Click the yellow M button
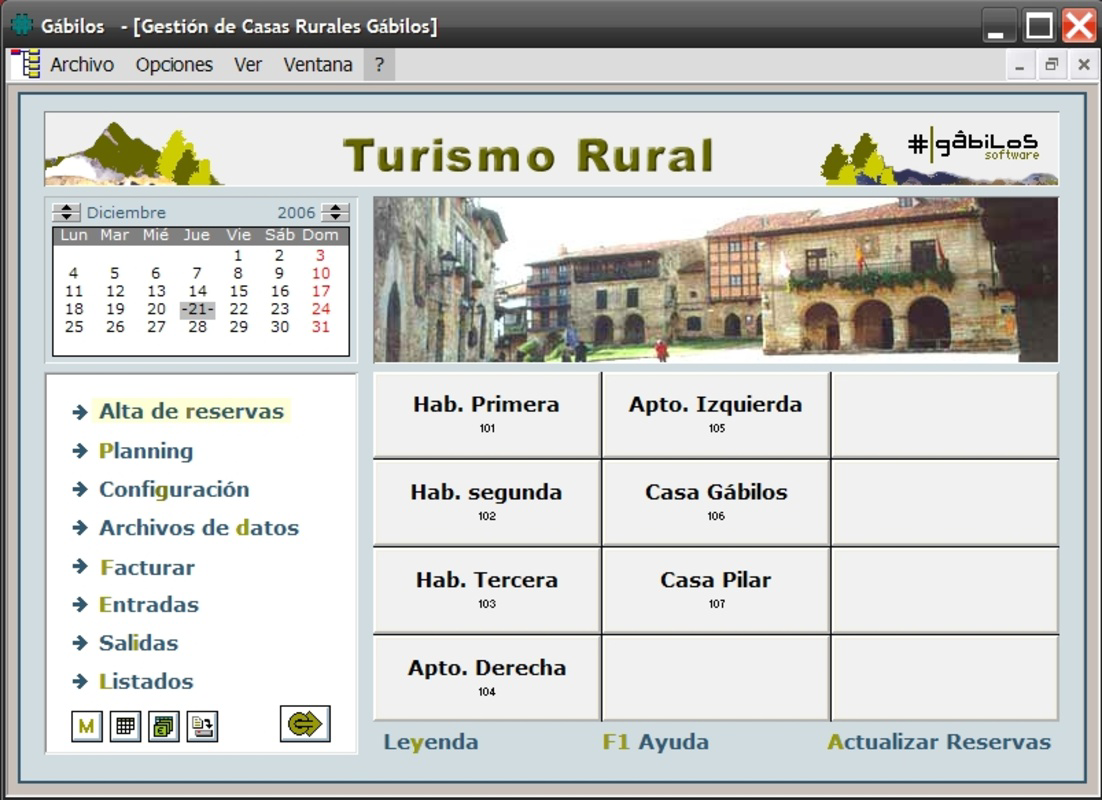The image size is (1102, 800). [x=86, y=726]
